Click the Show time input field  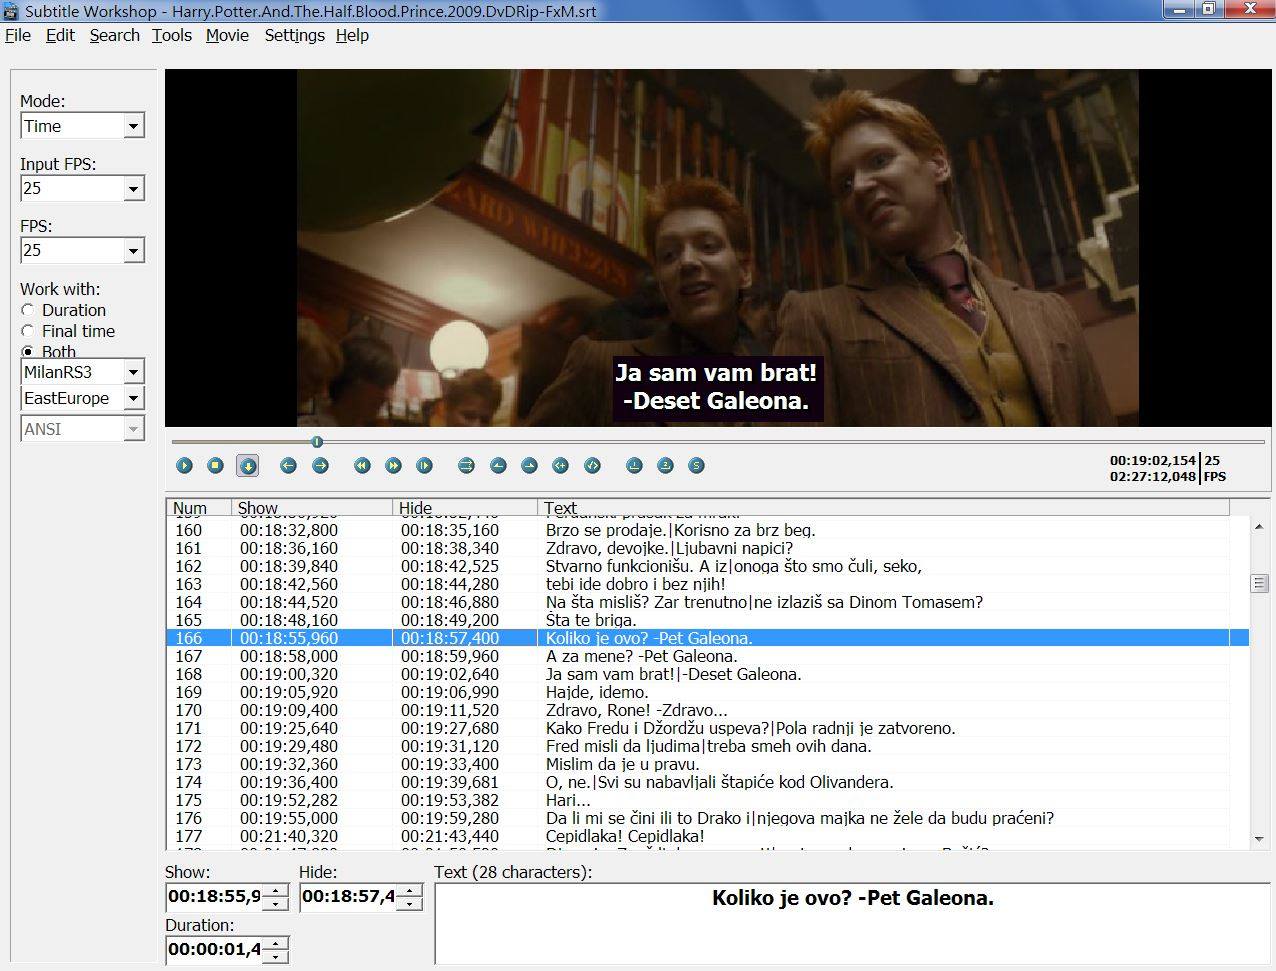[214, 896]
